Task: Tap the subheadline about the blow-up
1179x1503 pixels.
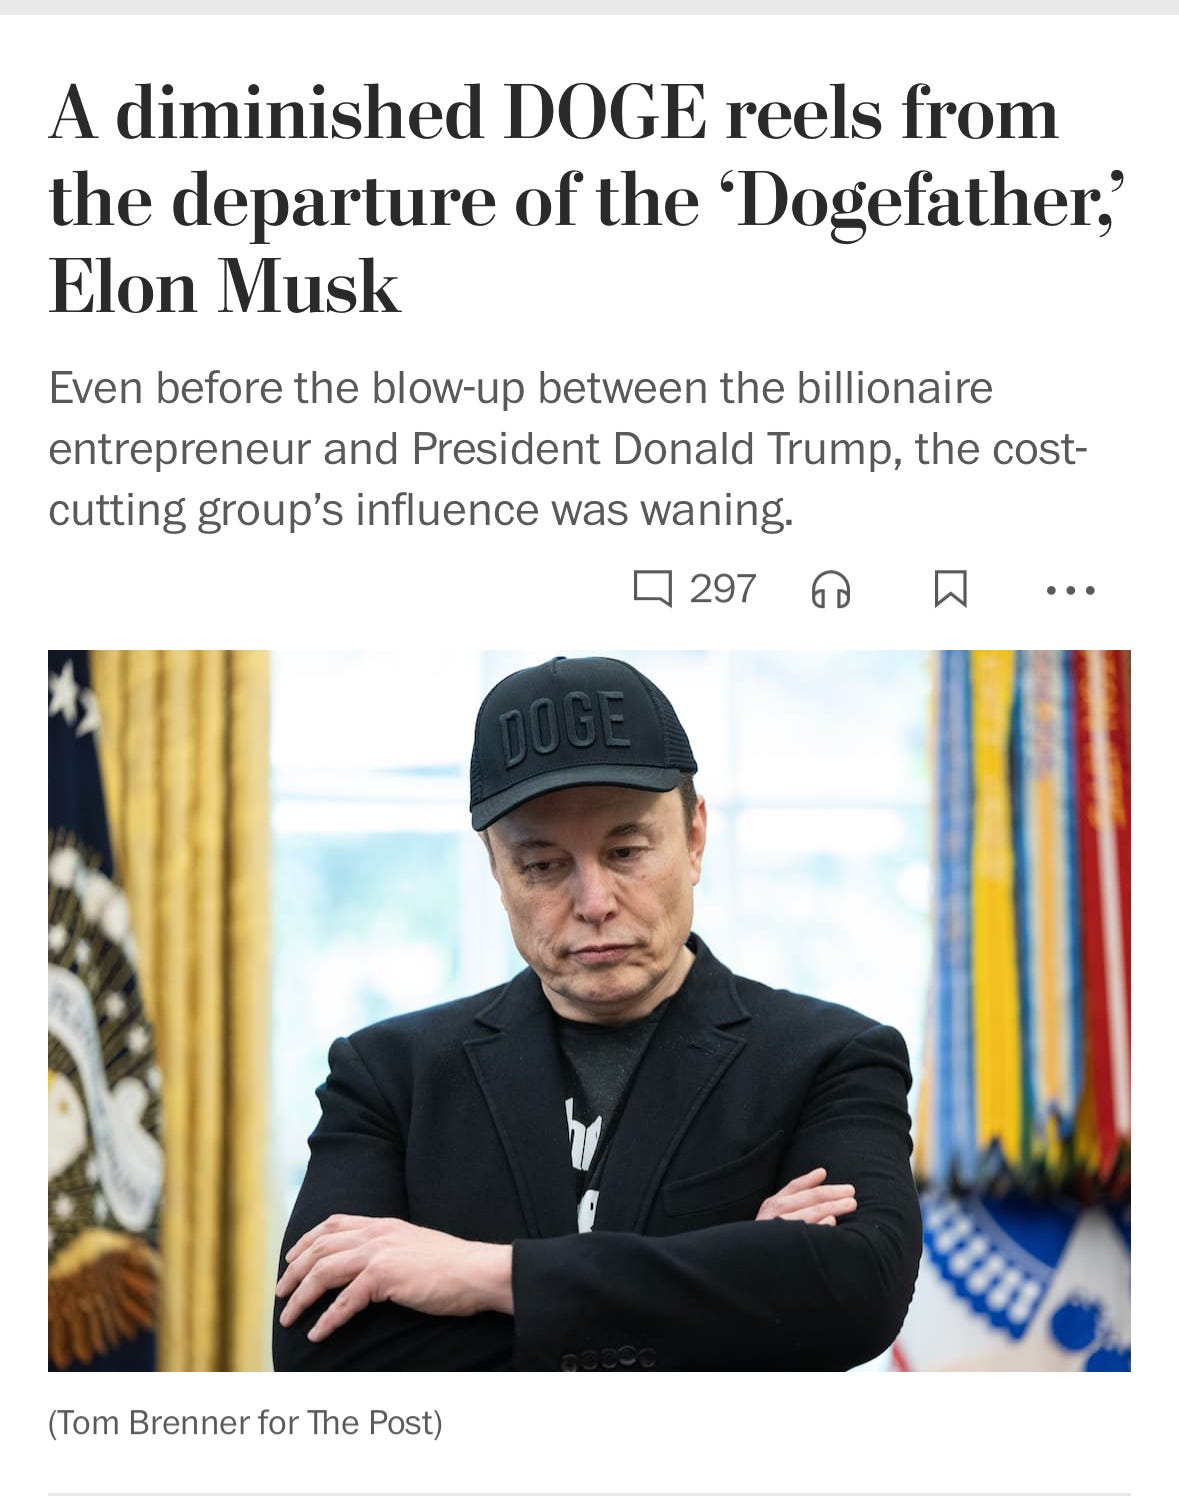Action: pyautogui.click(x=568, y=449)
